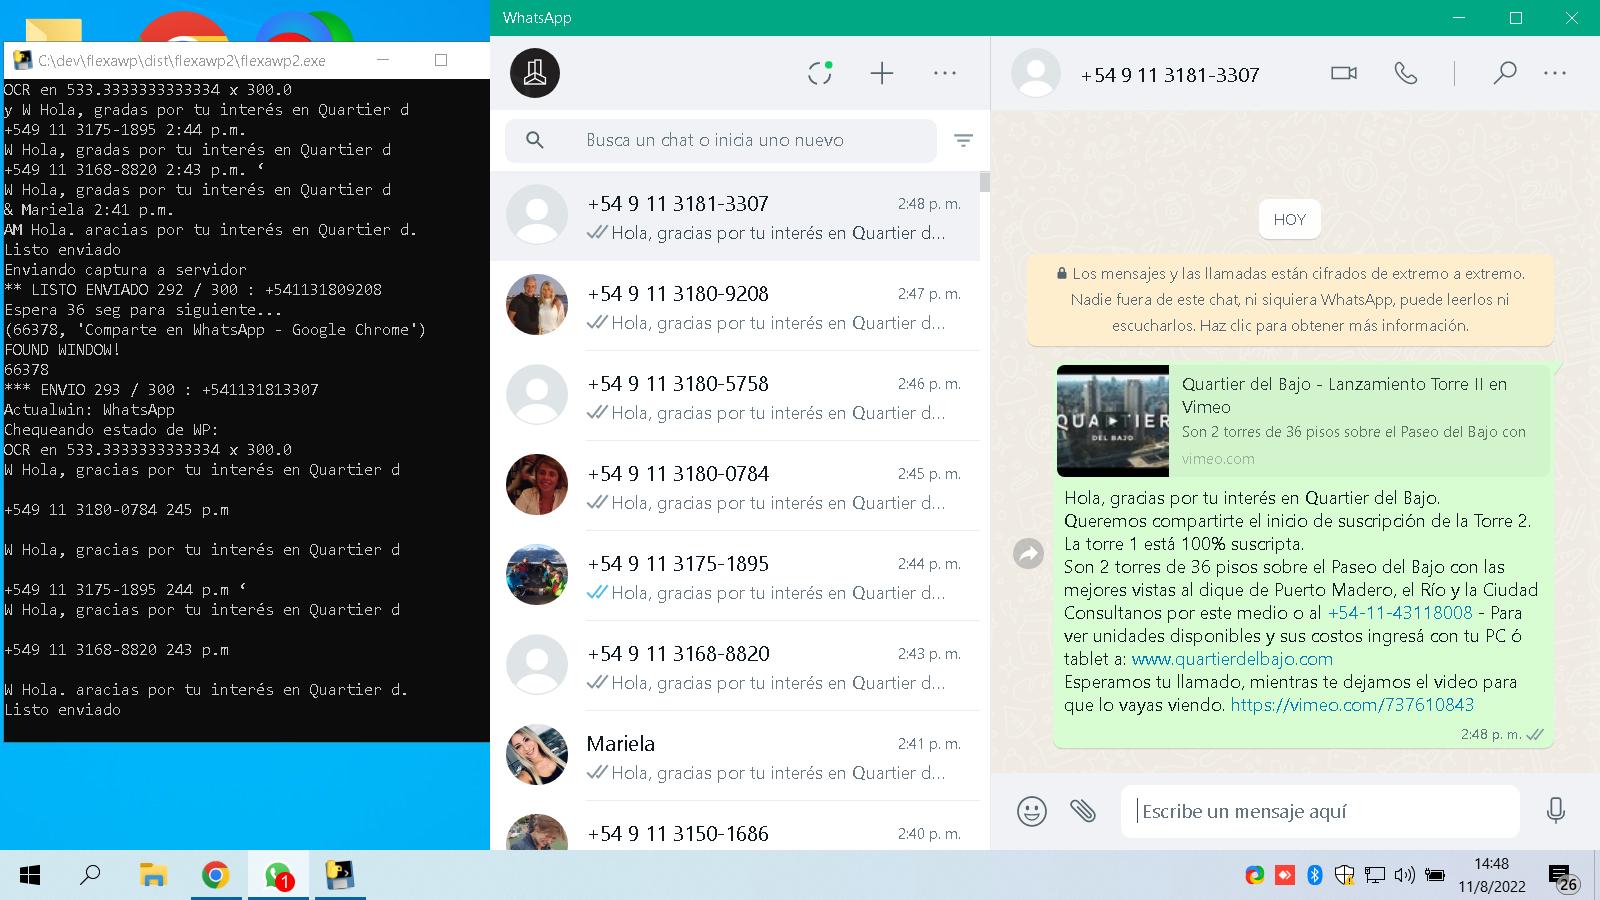
Task: Click contact name +54 9 11 3181-3307 header
Action: (x=1170, y=74)
